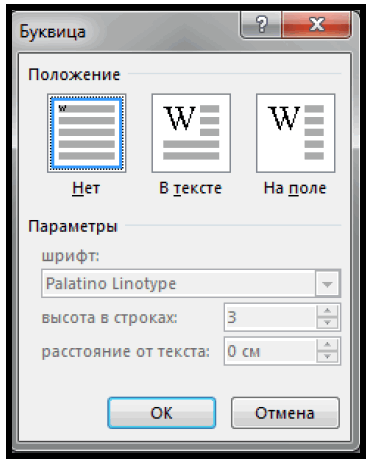Screen dimensions: 371x464
Task: Click the 'В тексте' label text
Action: [x=190, y=188]
